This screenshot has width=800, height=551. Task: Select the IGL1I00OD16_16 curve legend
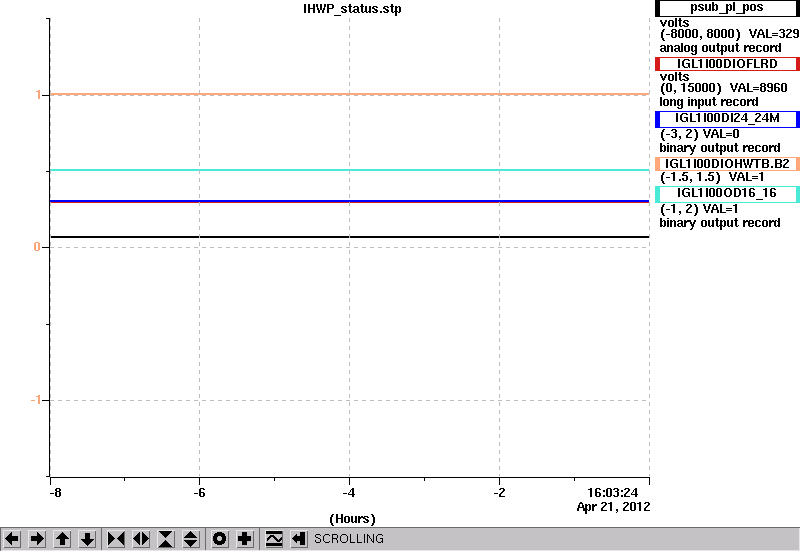coord(727,194)
